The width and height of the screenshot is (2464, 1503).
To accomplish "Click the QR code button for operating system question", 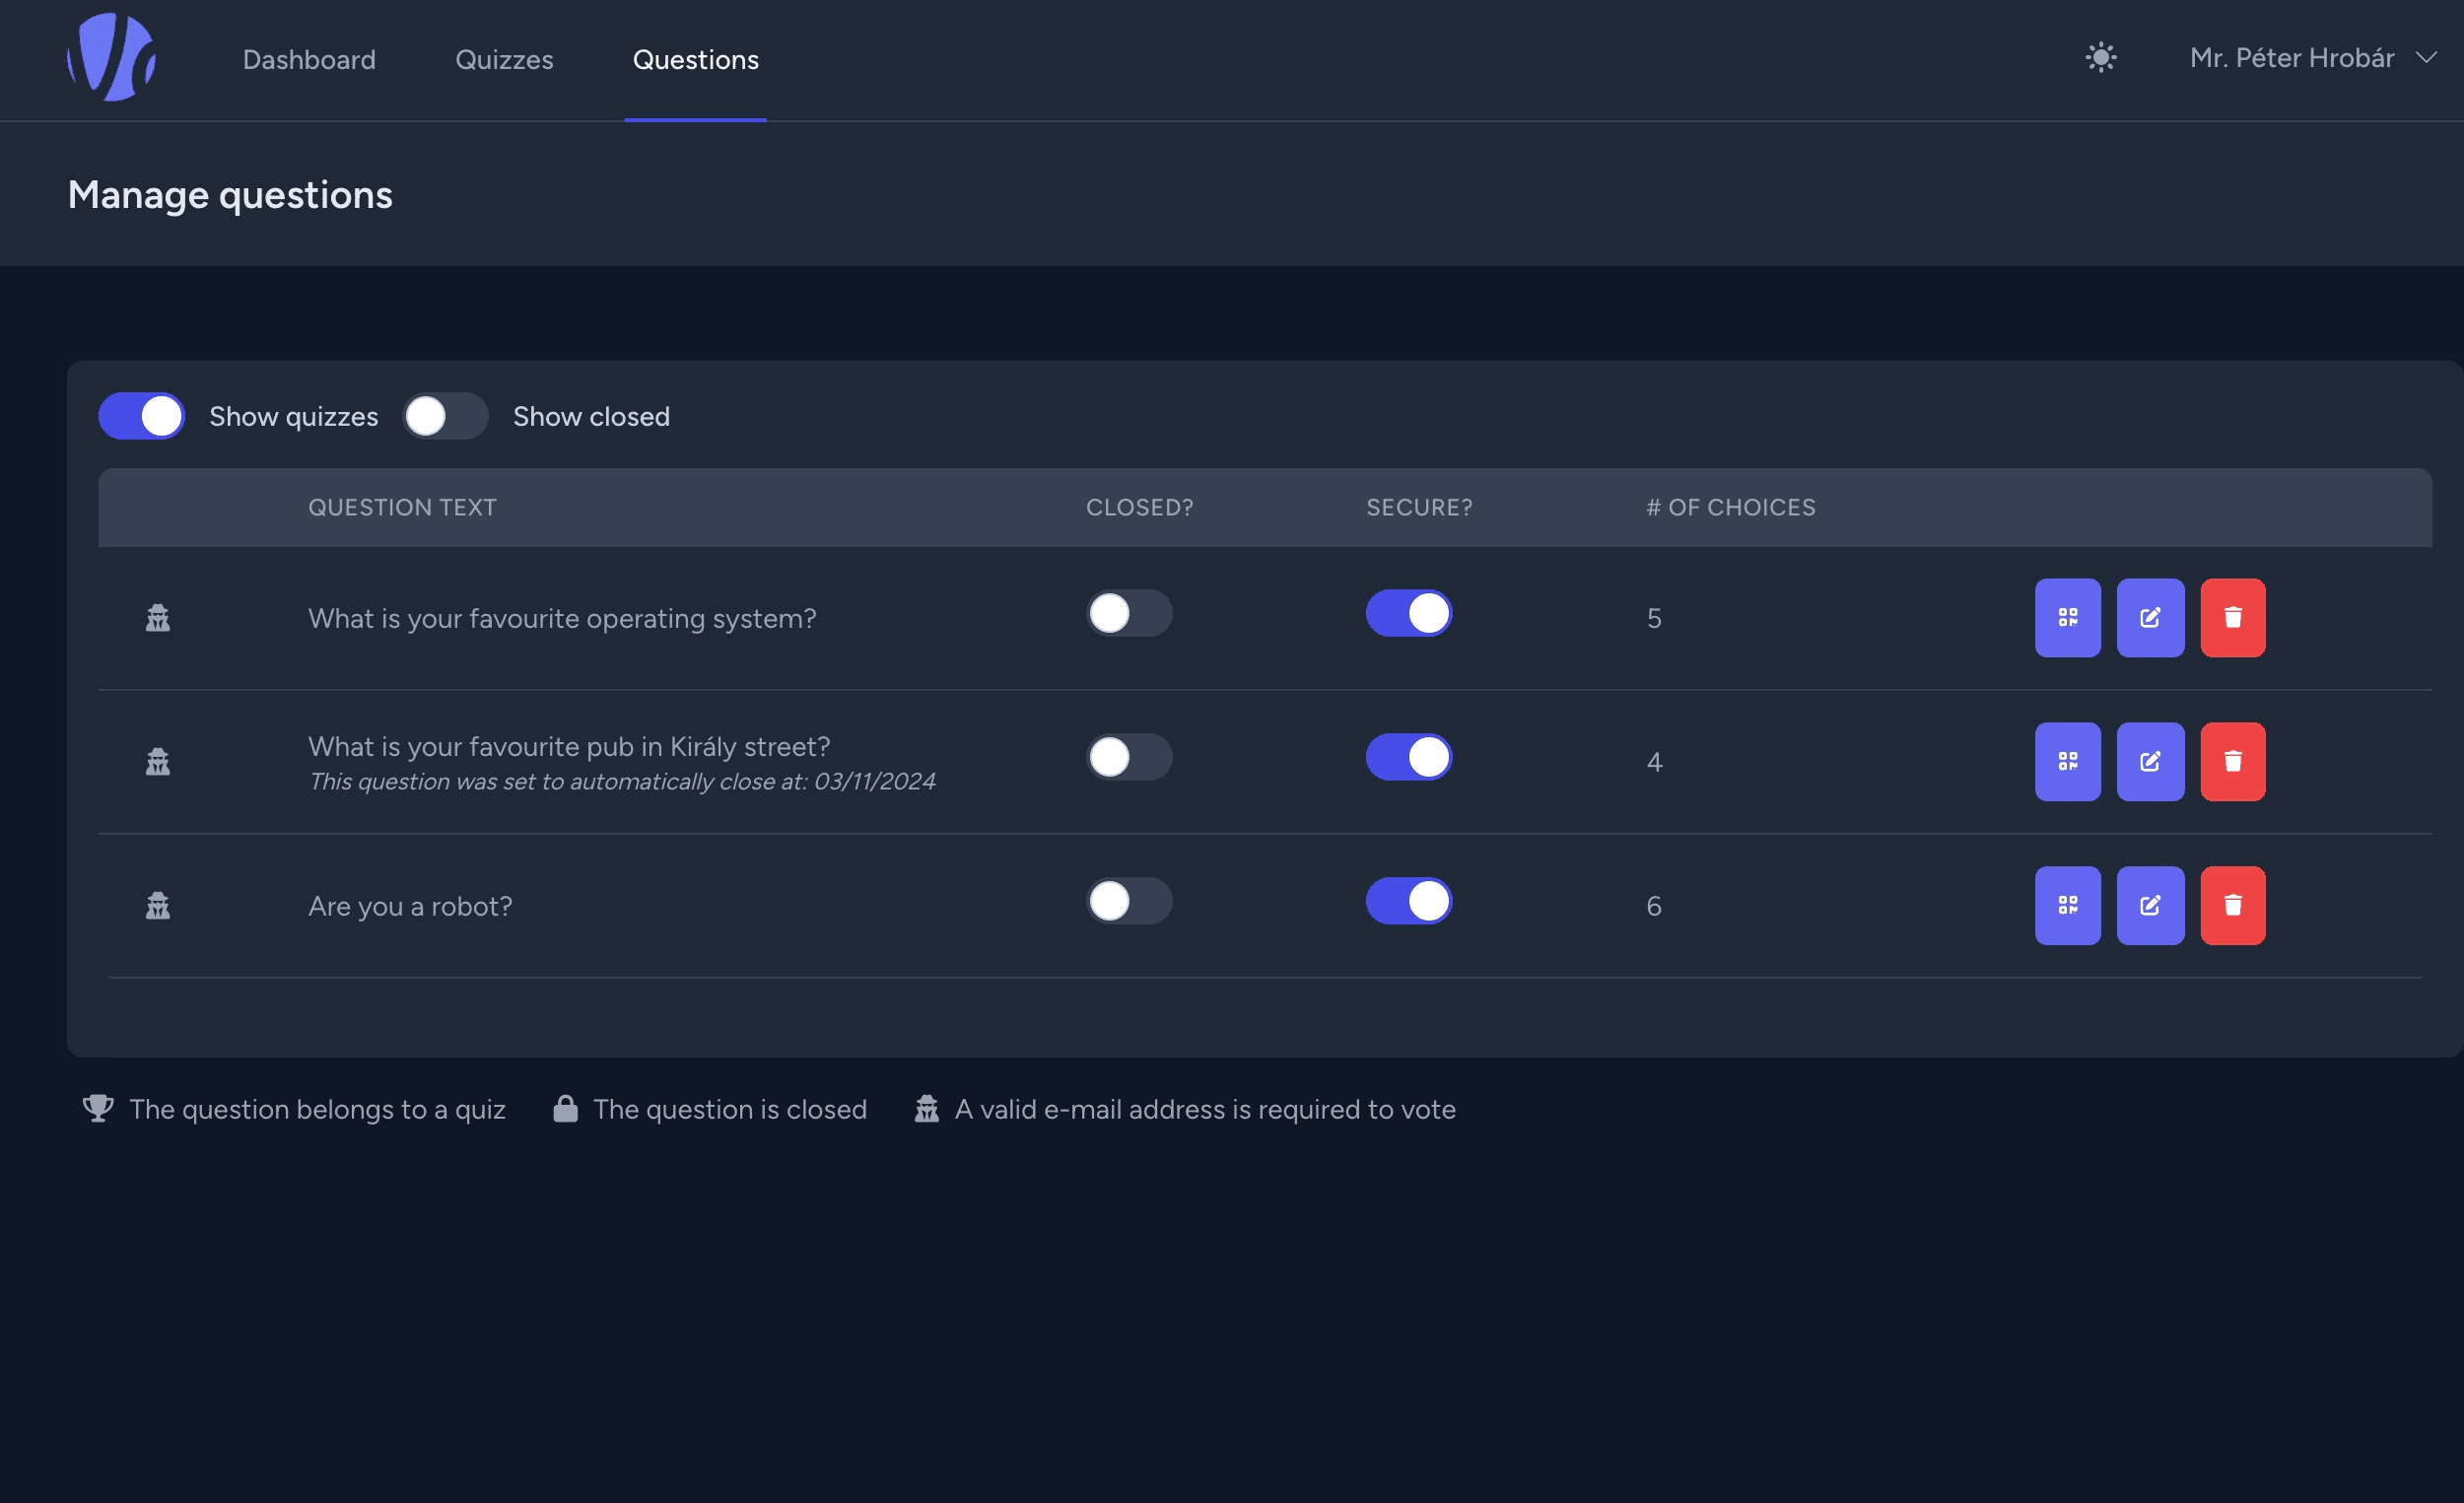I will click(2067, 617).
